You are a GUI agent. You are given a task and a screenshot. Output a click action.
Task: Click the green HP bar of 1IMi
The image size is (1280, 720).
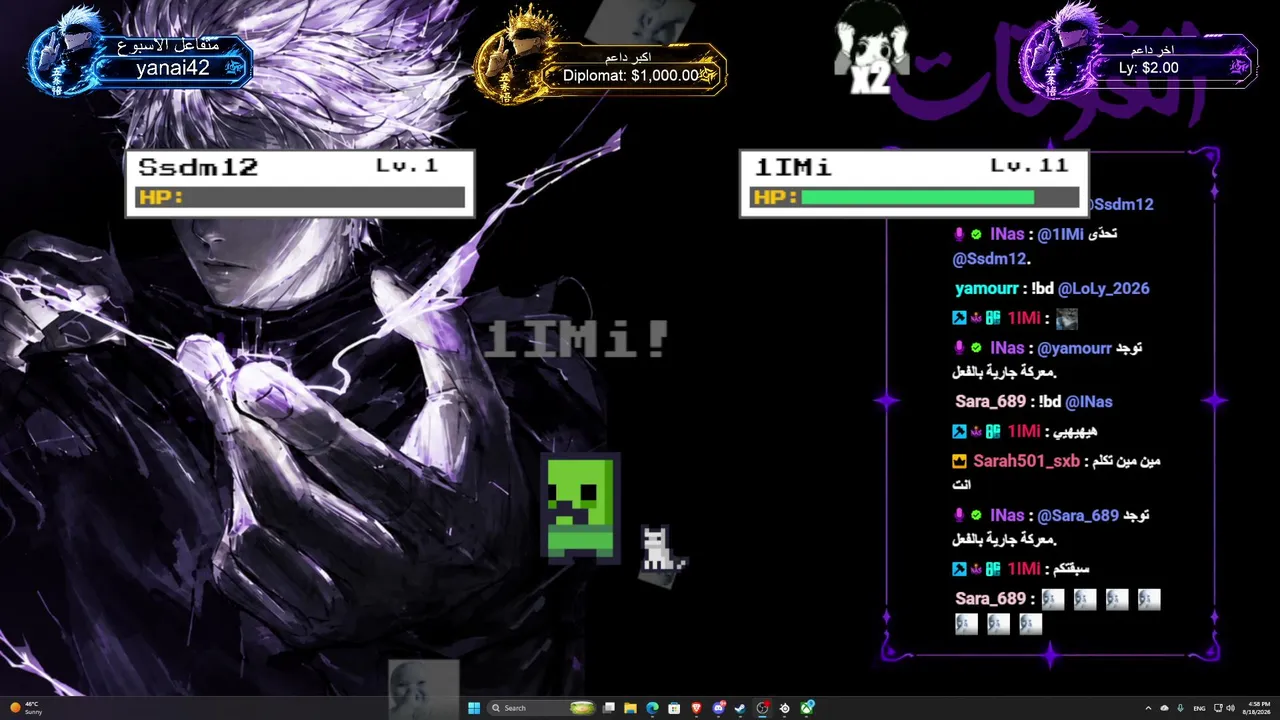point(917,198)
